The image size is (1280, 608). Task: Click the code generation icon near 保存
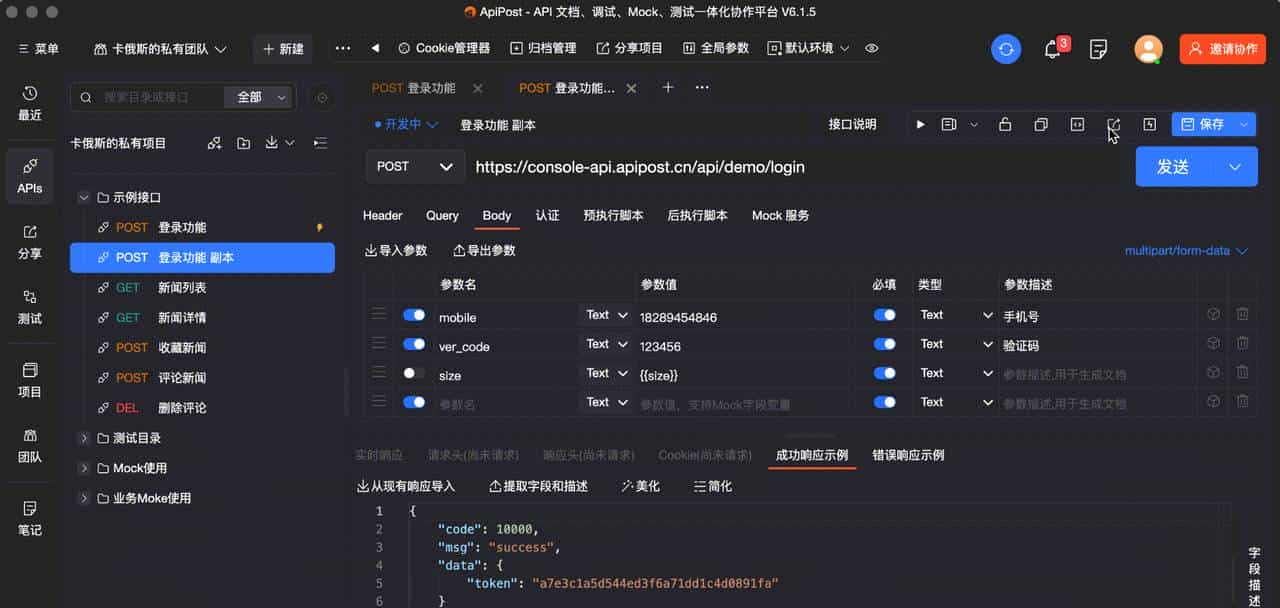point(1078,124)
